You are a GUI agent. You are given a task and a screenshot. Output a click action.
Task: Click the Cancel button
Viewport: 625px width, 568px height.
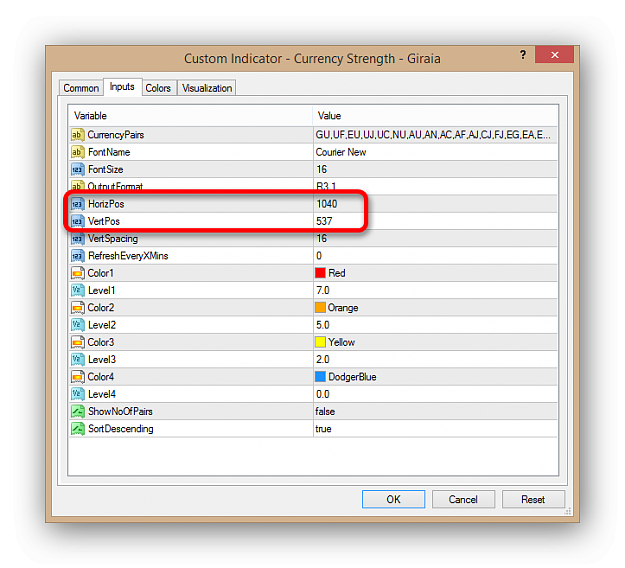(x=463, y=499)
